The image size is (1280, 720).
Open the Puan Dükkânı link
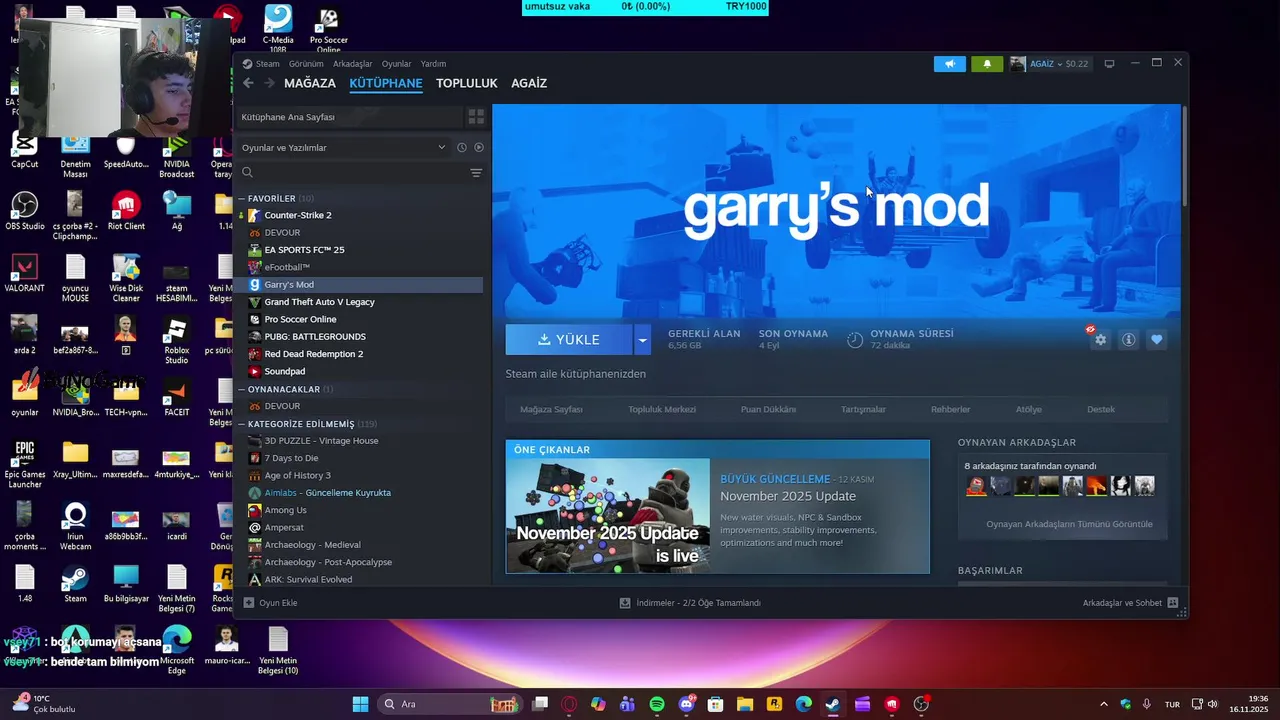(768, 409)
